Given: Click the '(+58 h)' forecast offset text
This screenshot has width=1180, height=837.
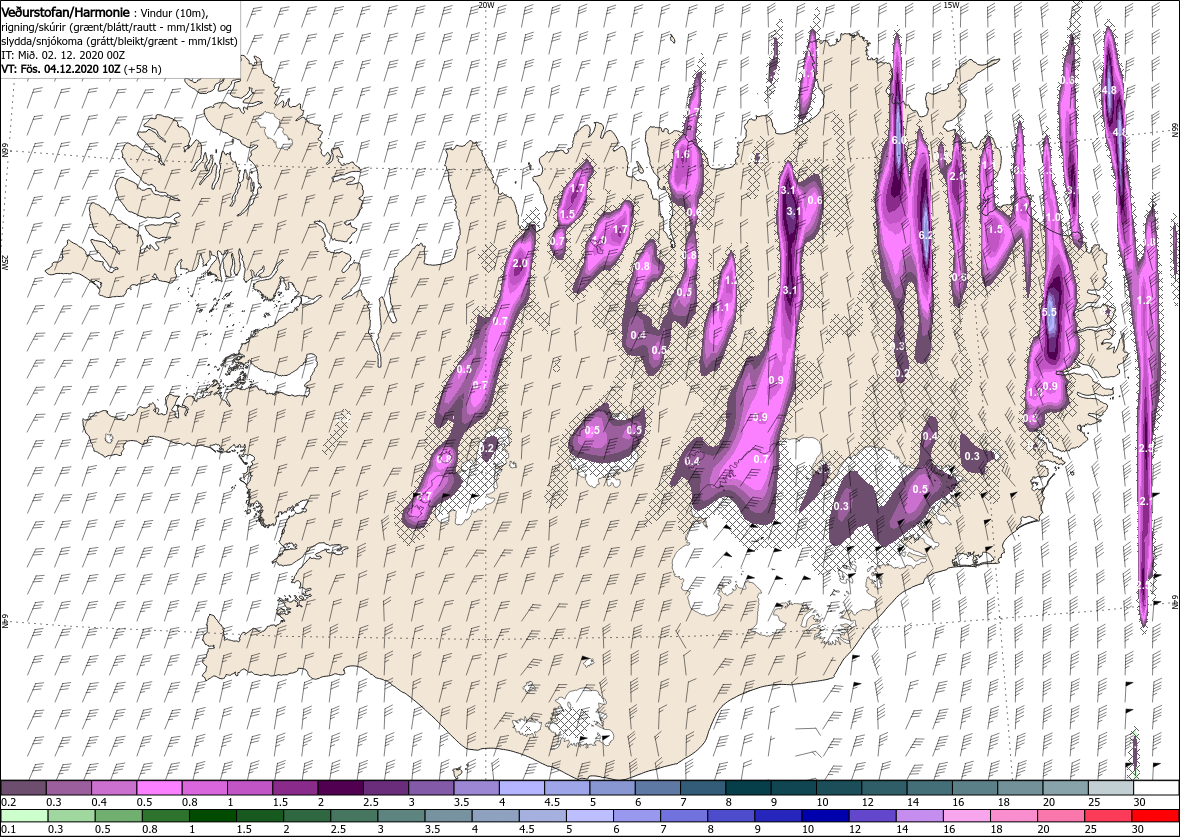Looking at the screenshot, I should pyautogui.click(x=144, y=69).
